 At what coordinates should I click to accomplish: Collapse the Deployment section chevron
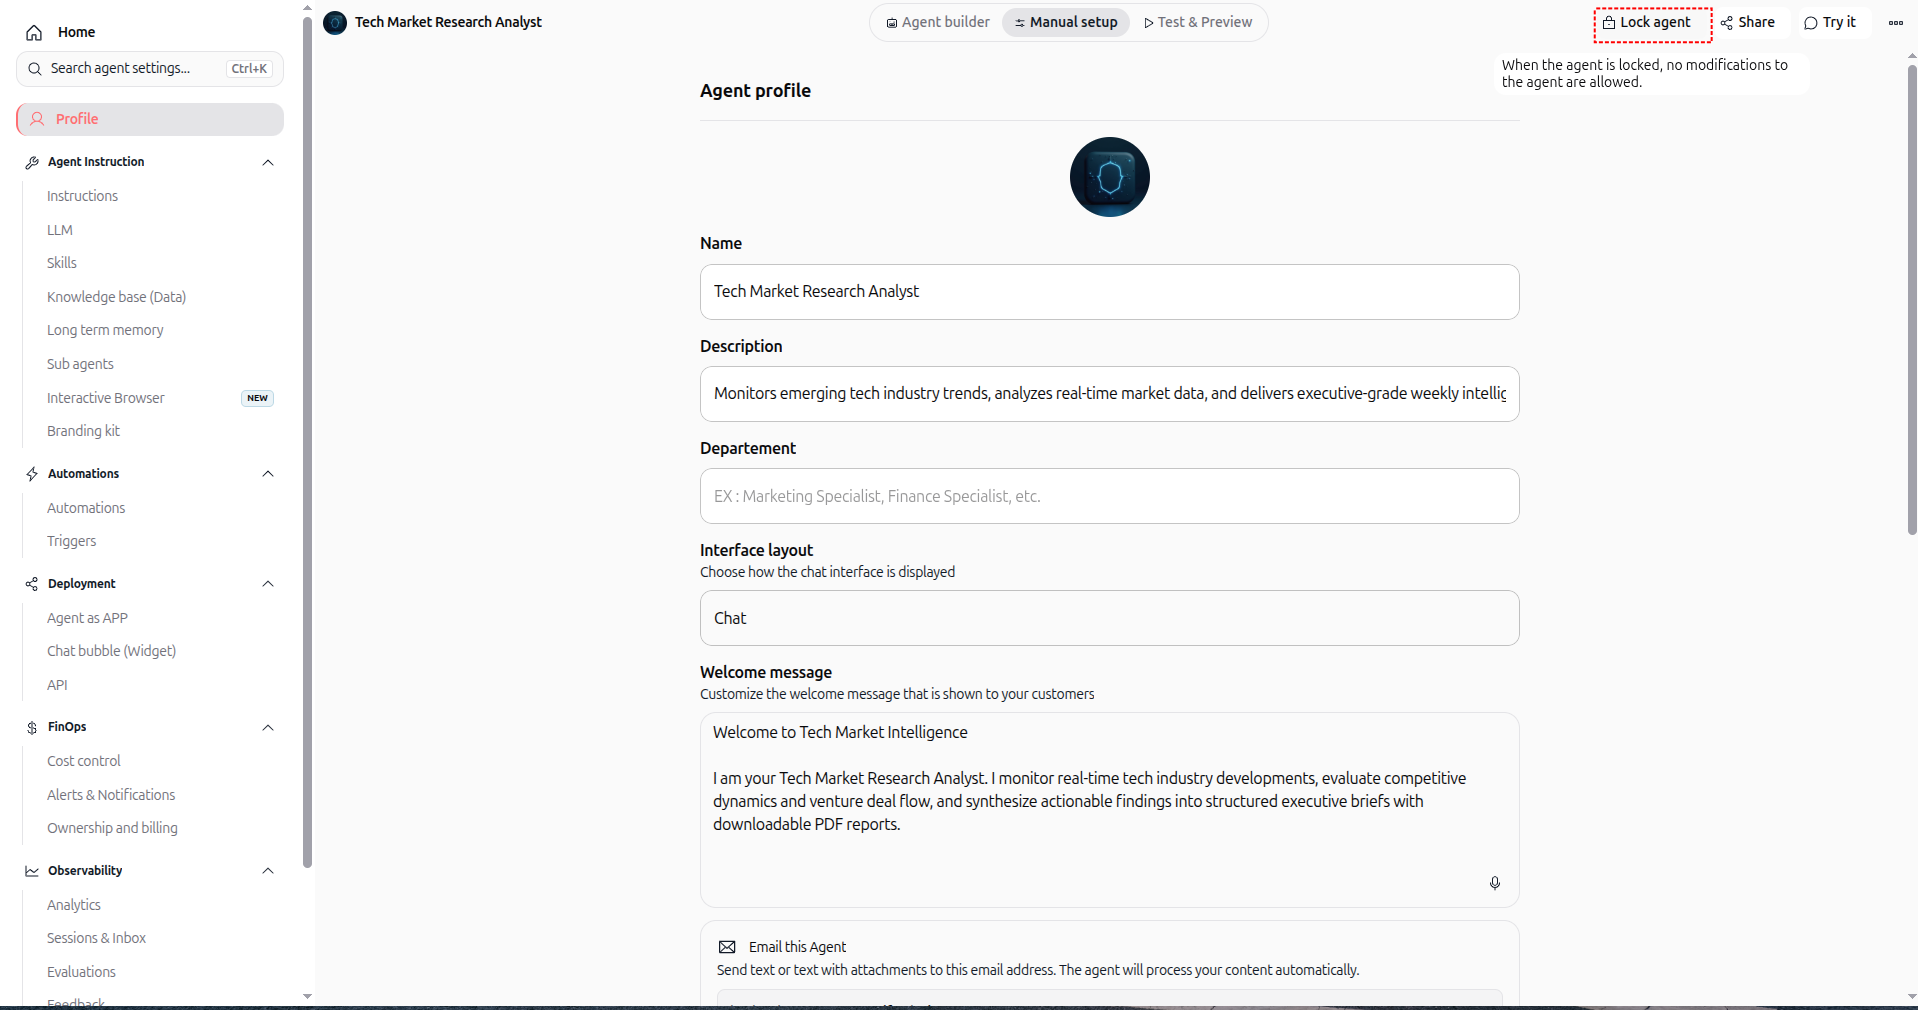coord(268,584)
